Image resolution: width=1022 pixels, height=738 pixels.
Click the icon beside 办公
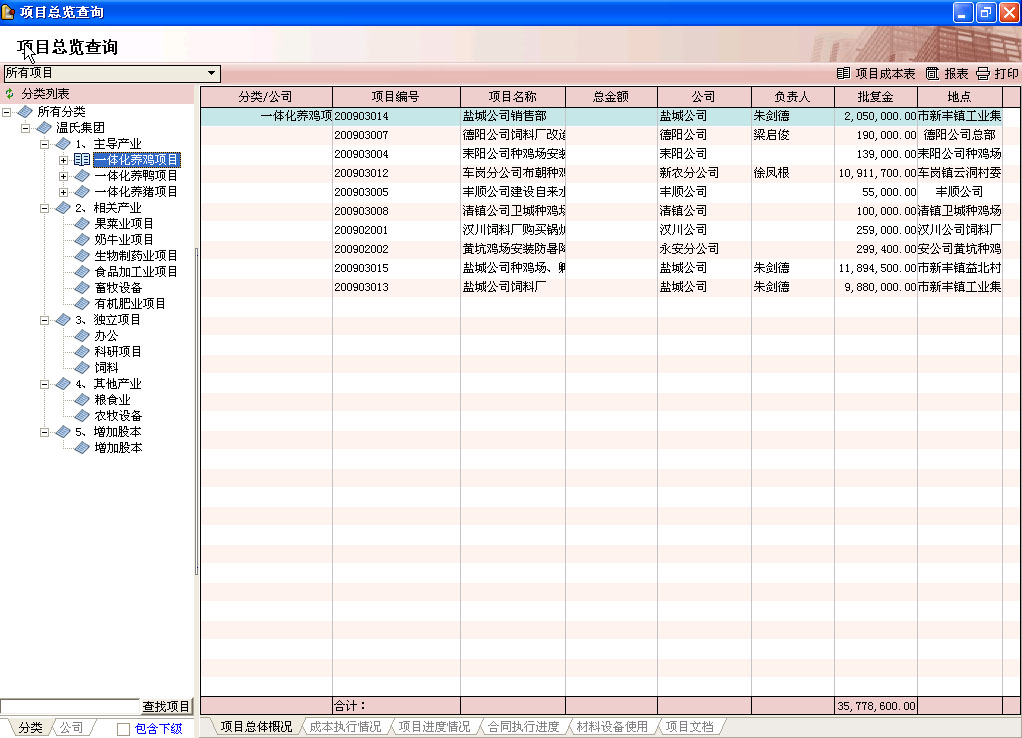pos(81,336)
